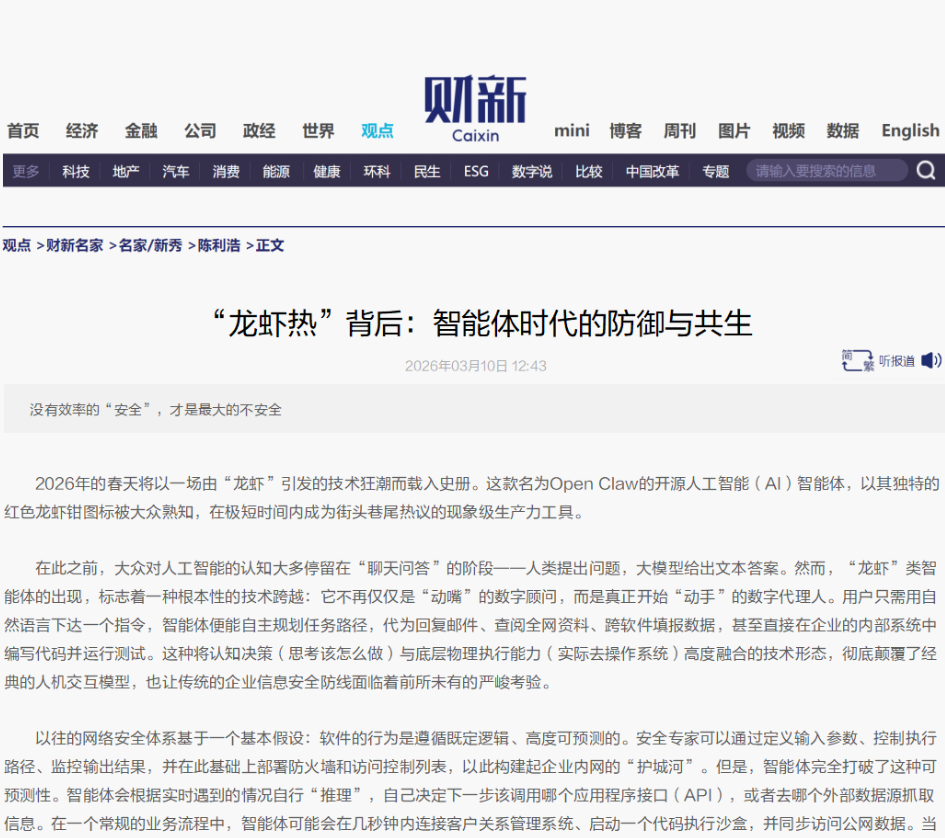The image size is (945, 838).
Task: Click the 正文 breadcrumb item
Action: (x=269, y=245)
